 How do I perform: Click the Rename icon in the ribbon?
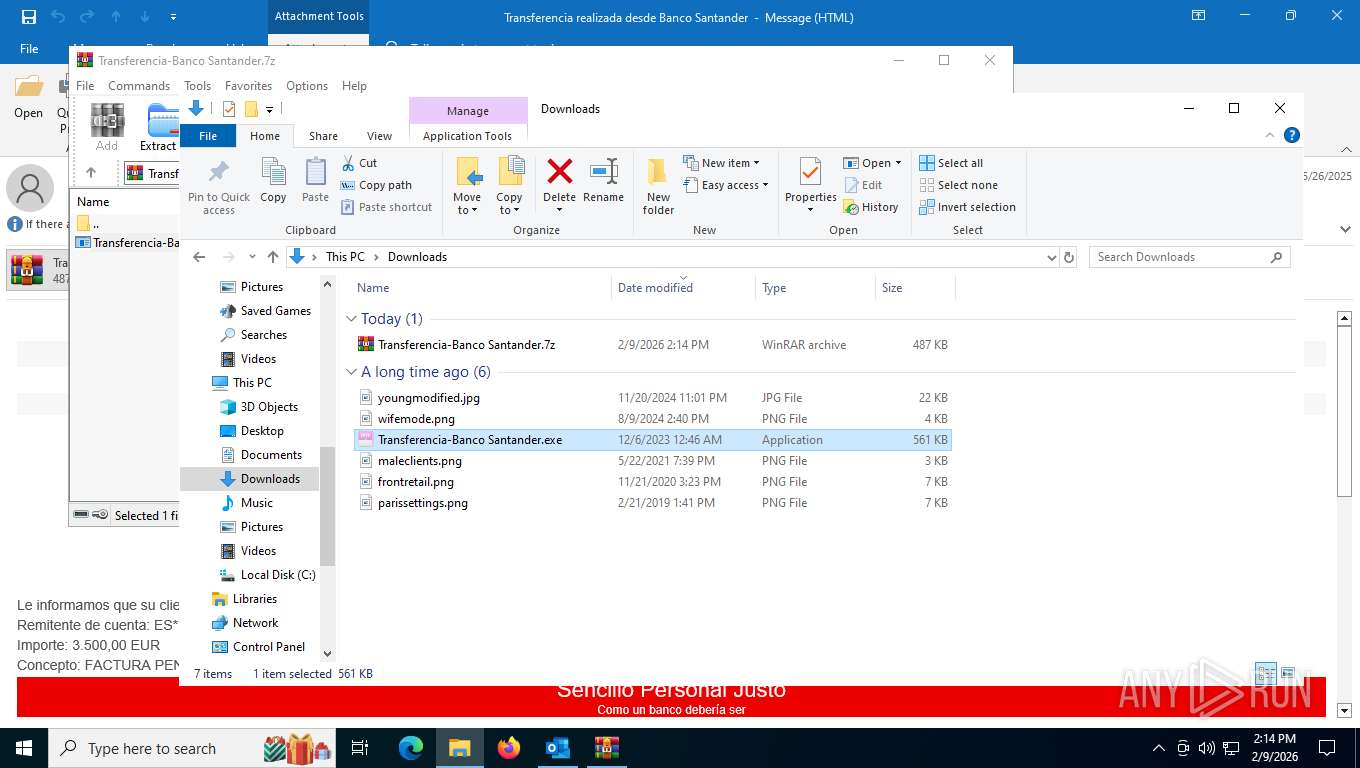(x=603, y=171)
